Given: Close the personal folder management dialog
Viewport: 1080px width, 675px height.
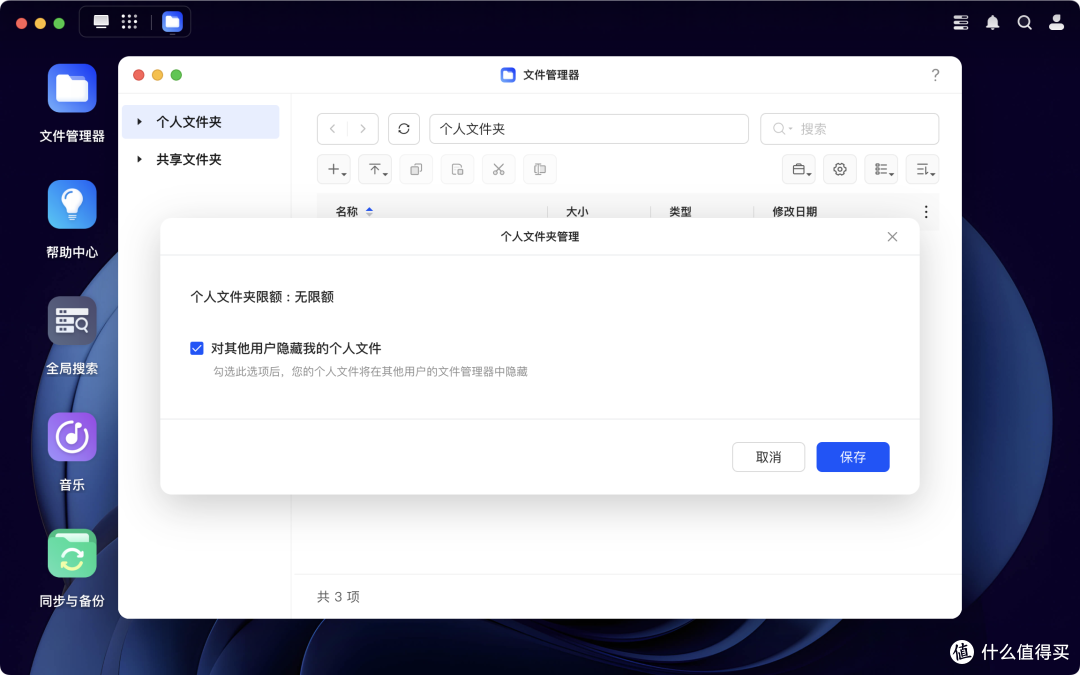Looking at the screenshot, I should pos(893,237).
